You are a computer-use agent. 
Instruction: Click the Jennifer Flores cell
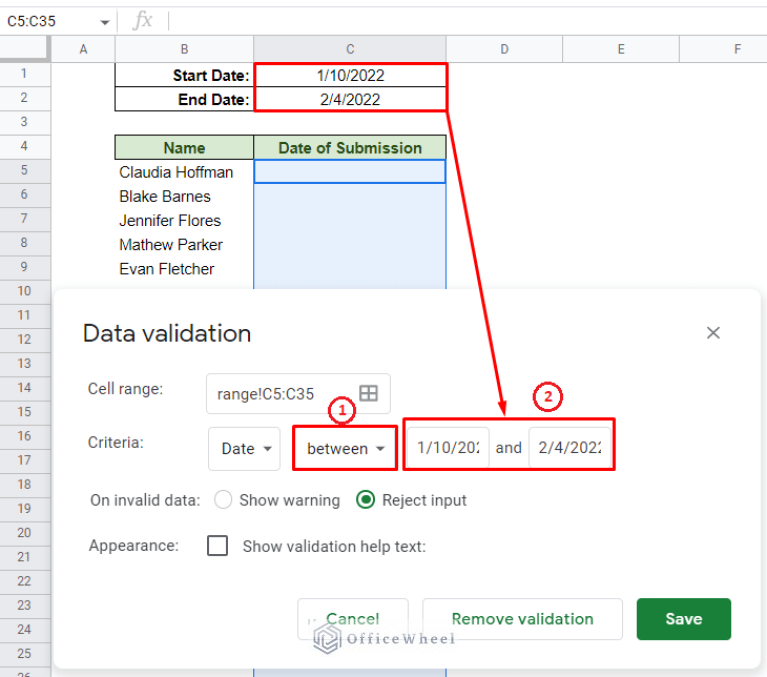pos(184,220)
